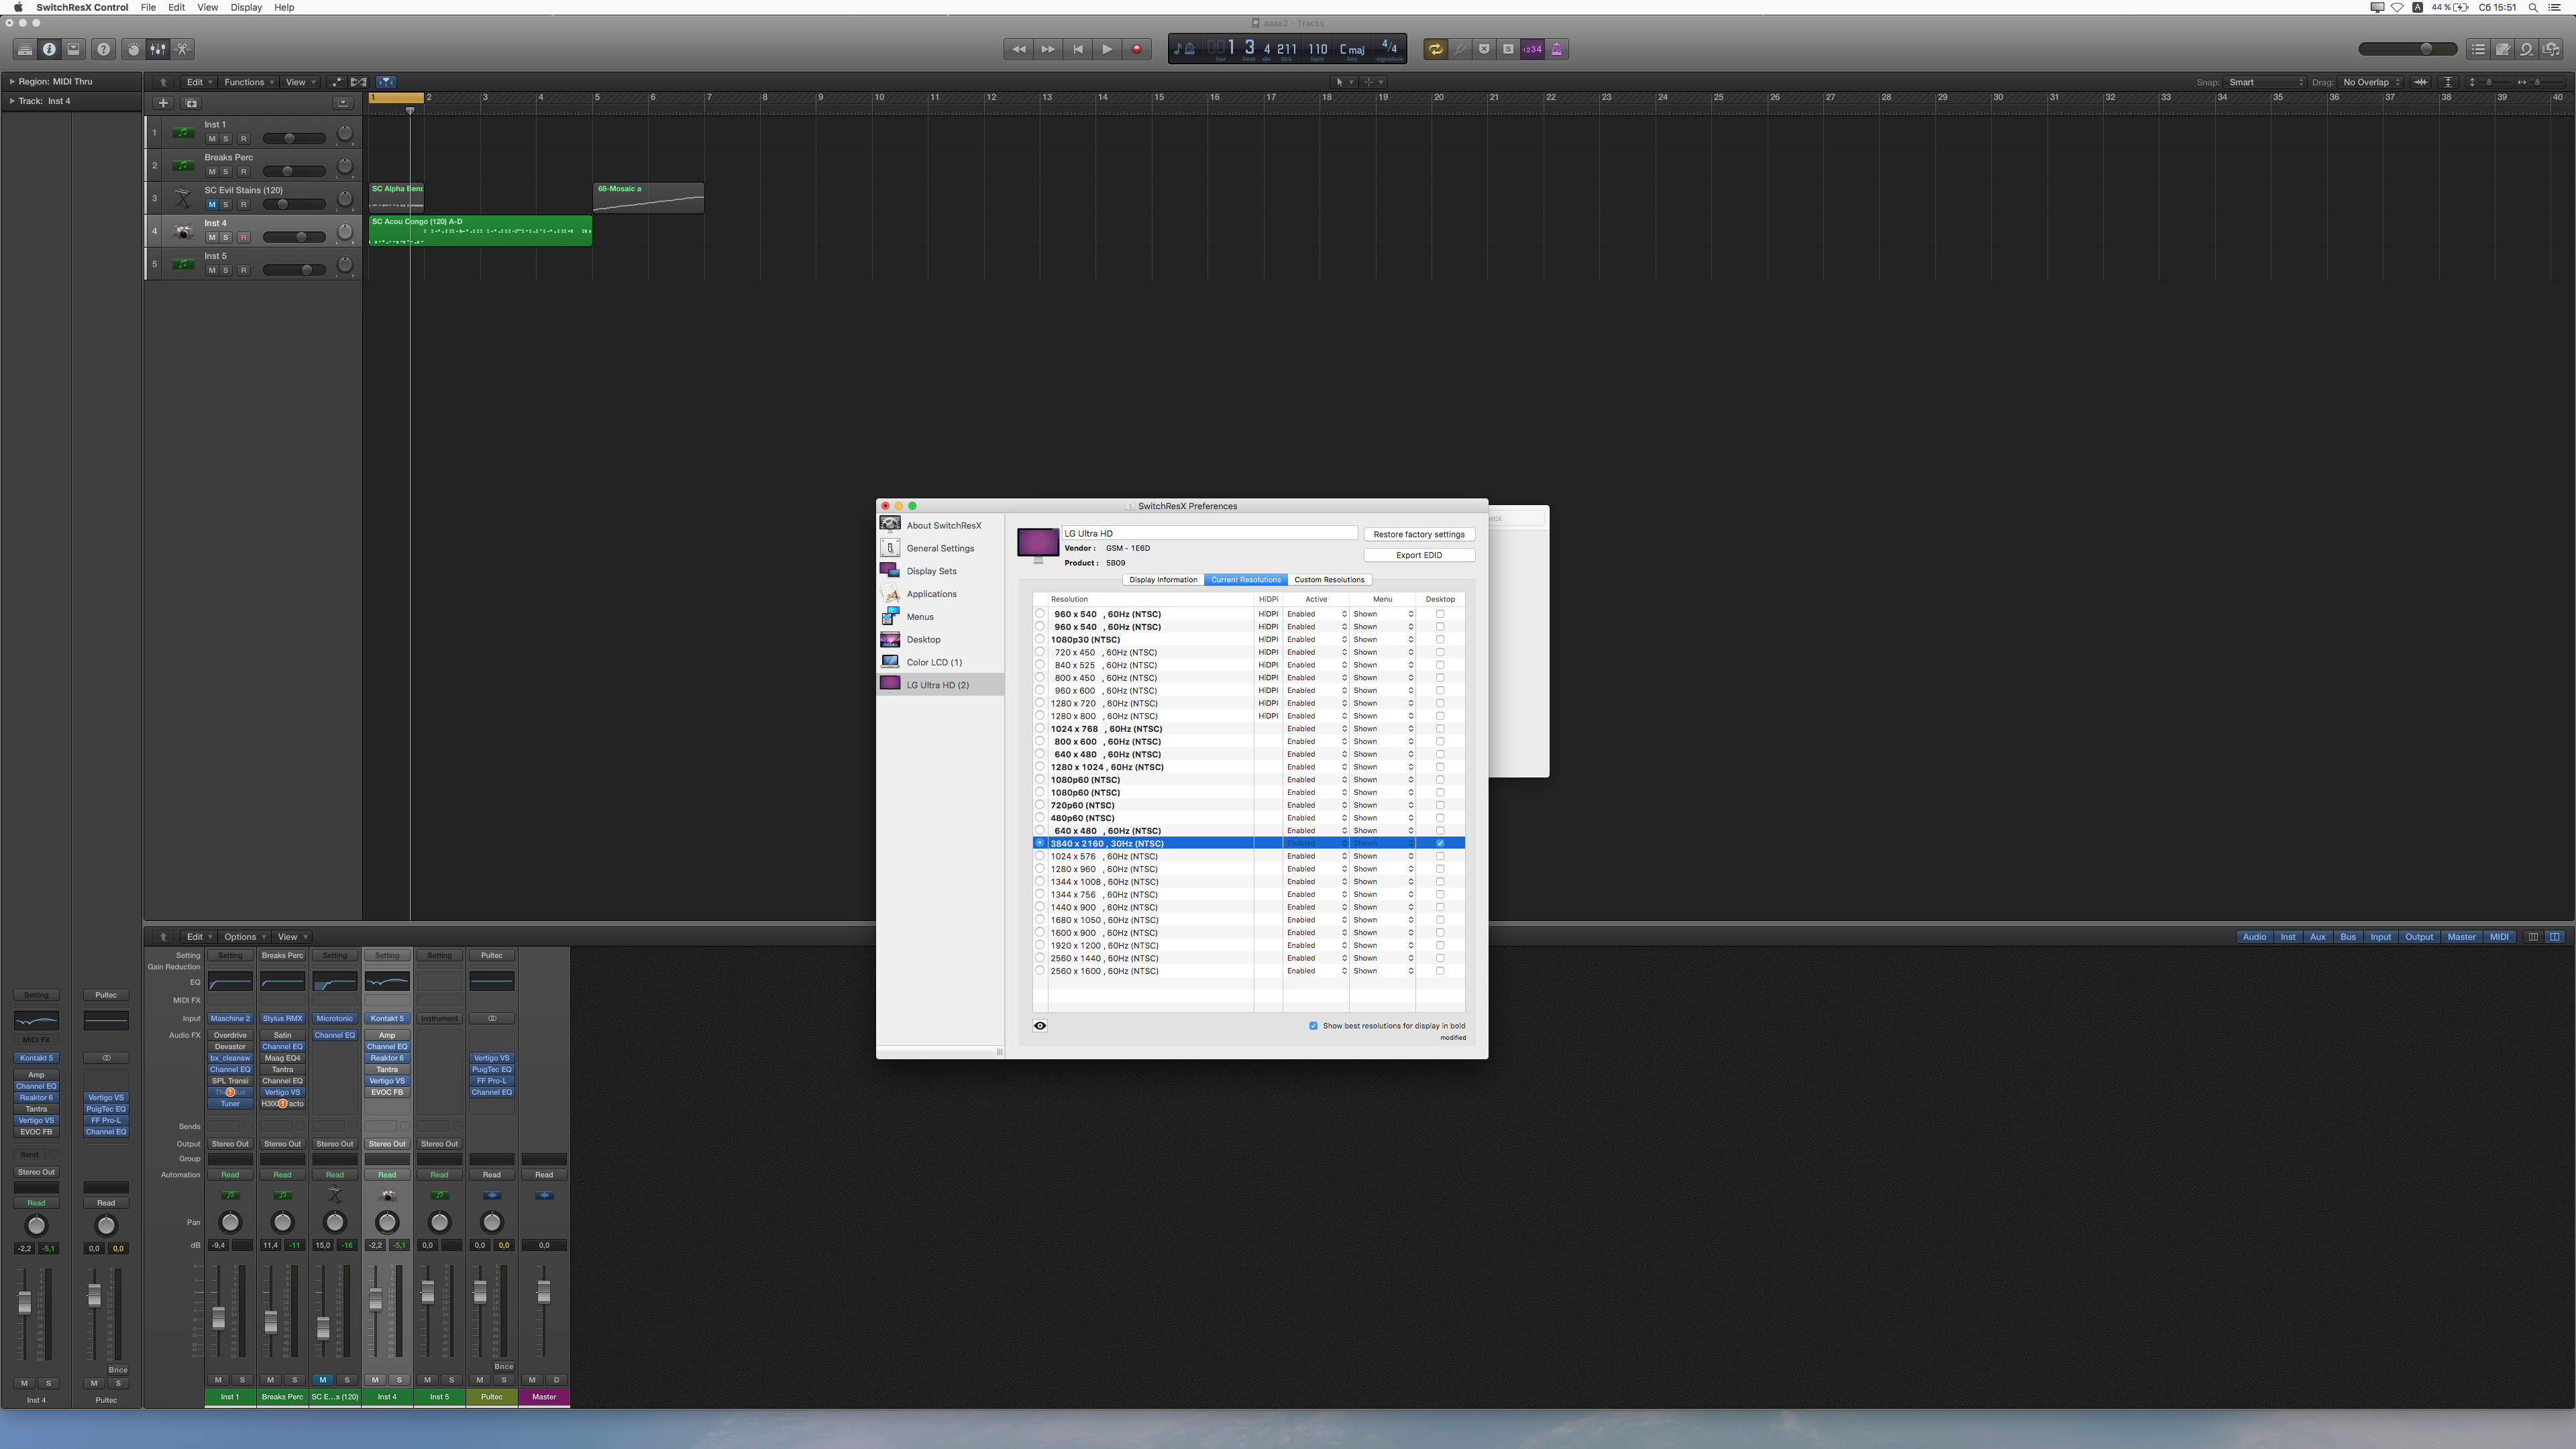
Task: Toggle the Show Automation button
Action: point(336,82)
